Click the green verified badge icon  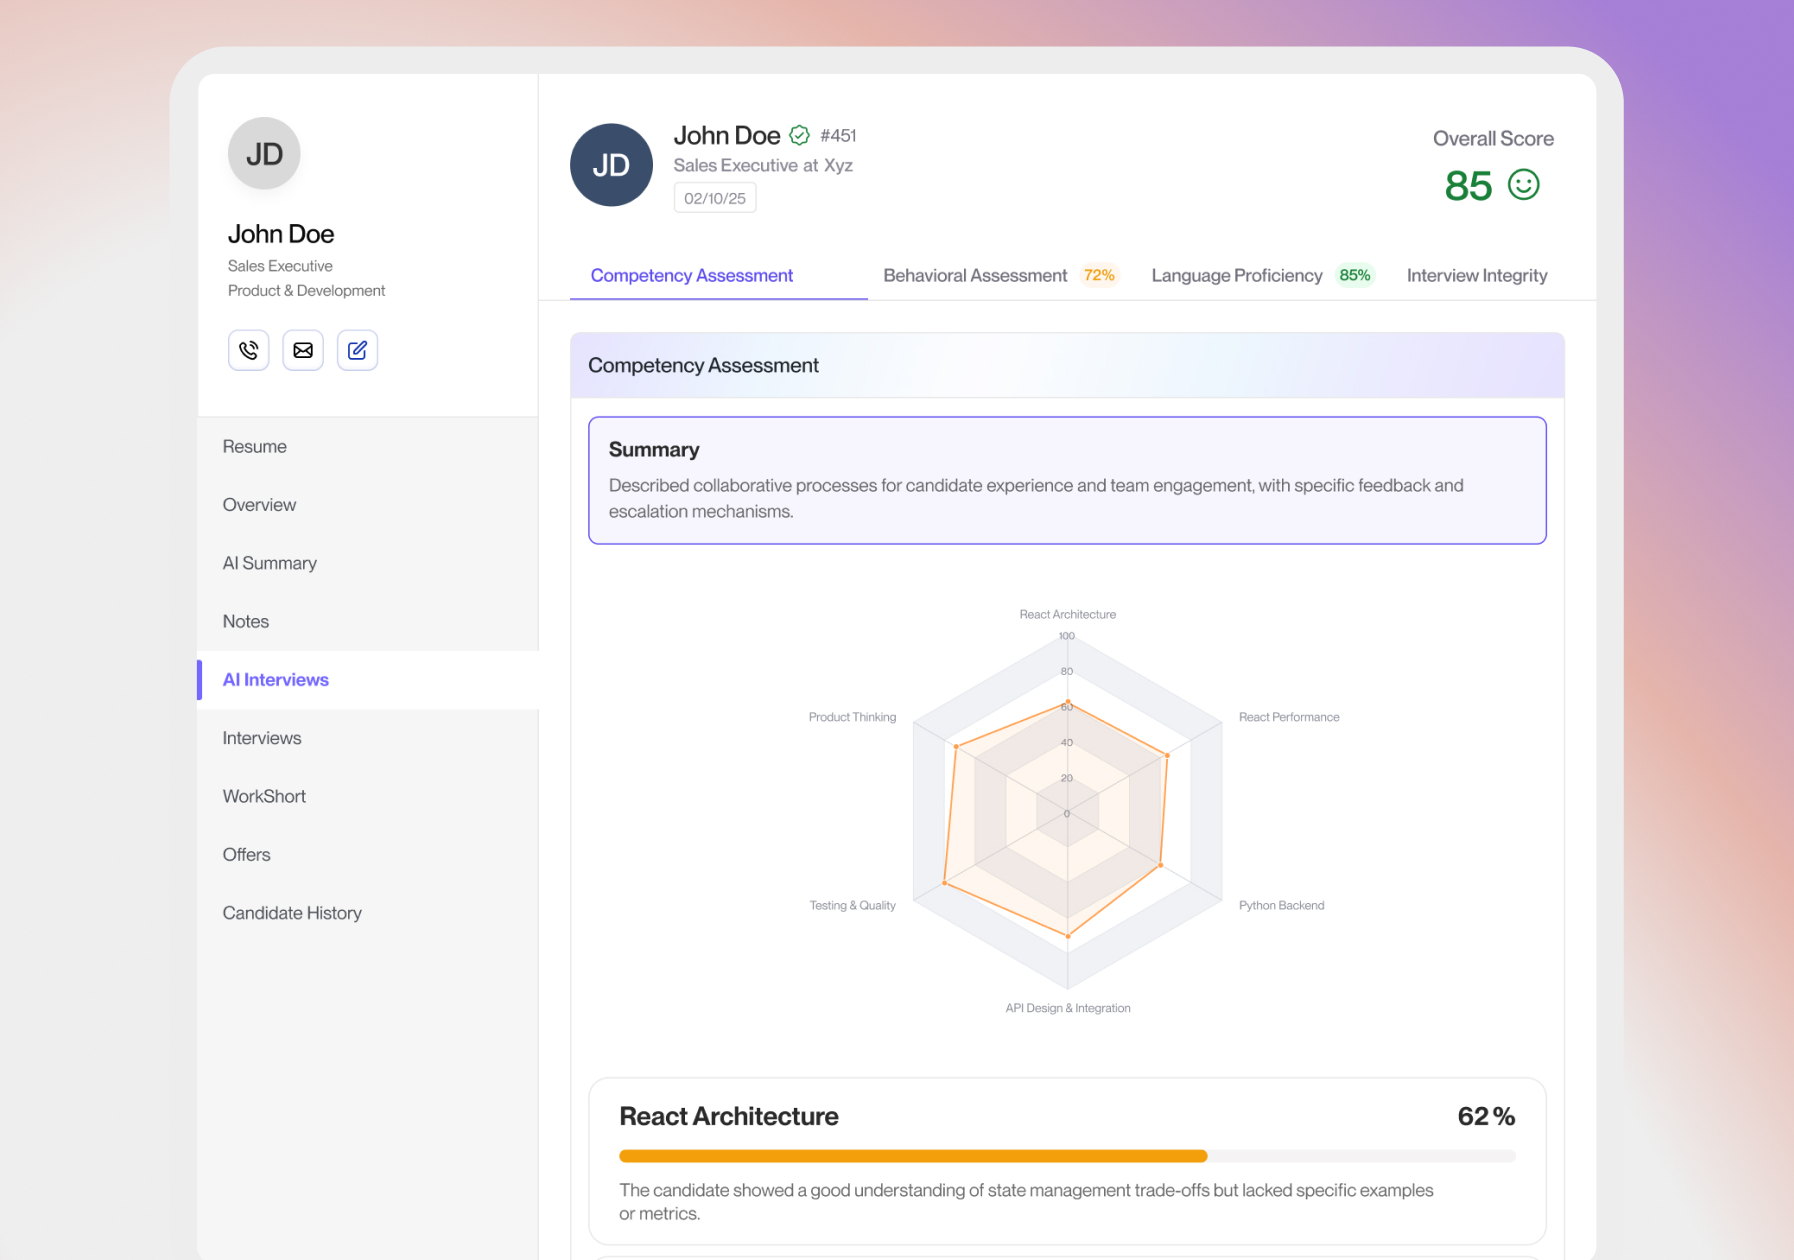pyautogui.click(x=799, y=135)
